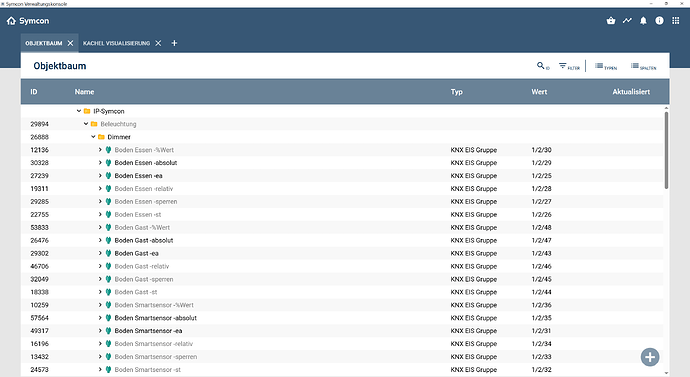
Task: Select the Boden Smartsensor -st row
Action: (x=342, y=370)
